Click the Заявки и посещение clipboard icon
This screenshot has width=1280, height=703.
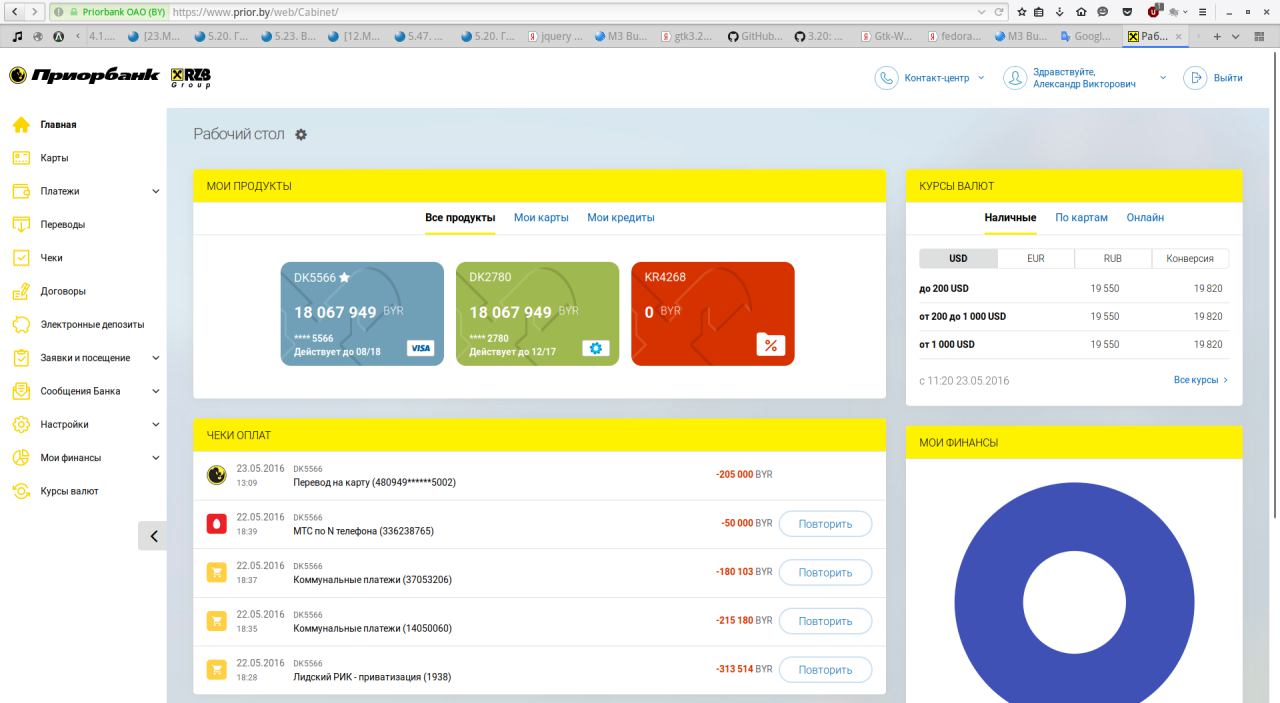click(20, 358)
